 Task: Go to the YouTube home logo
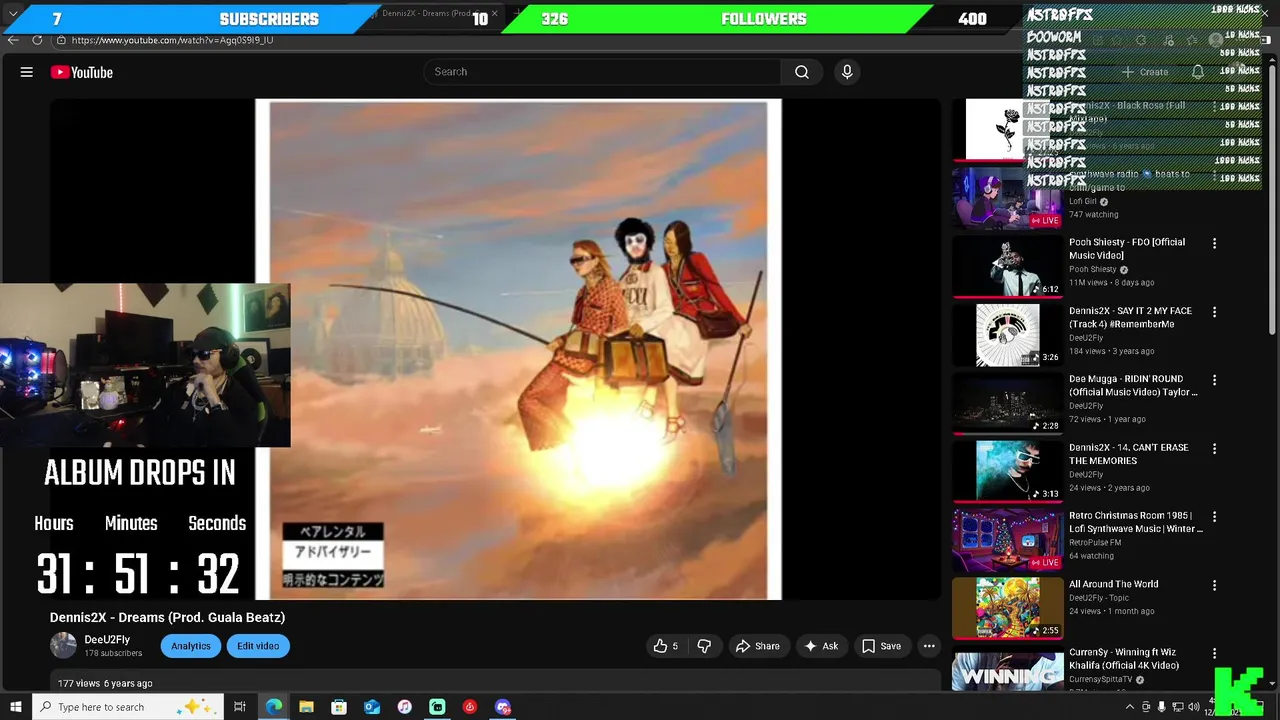(x=82, y=72)
